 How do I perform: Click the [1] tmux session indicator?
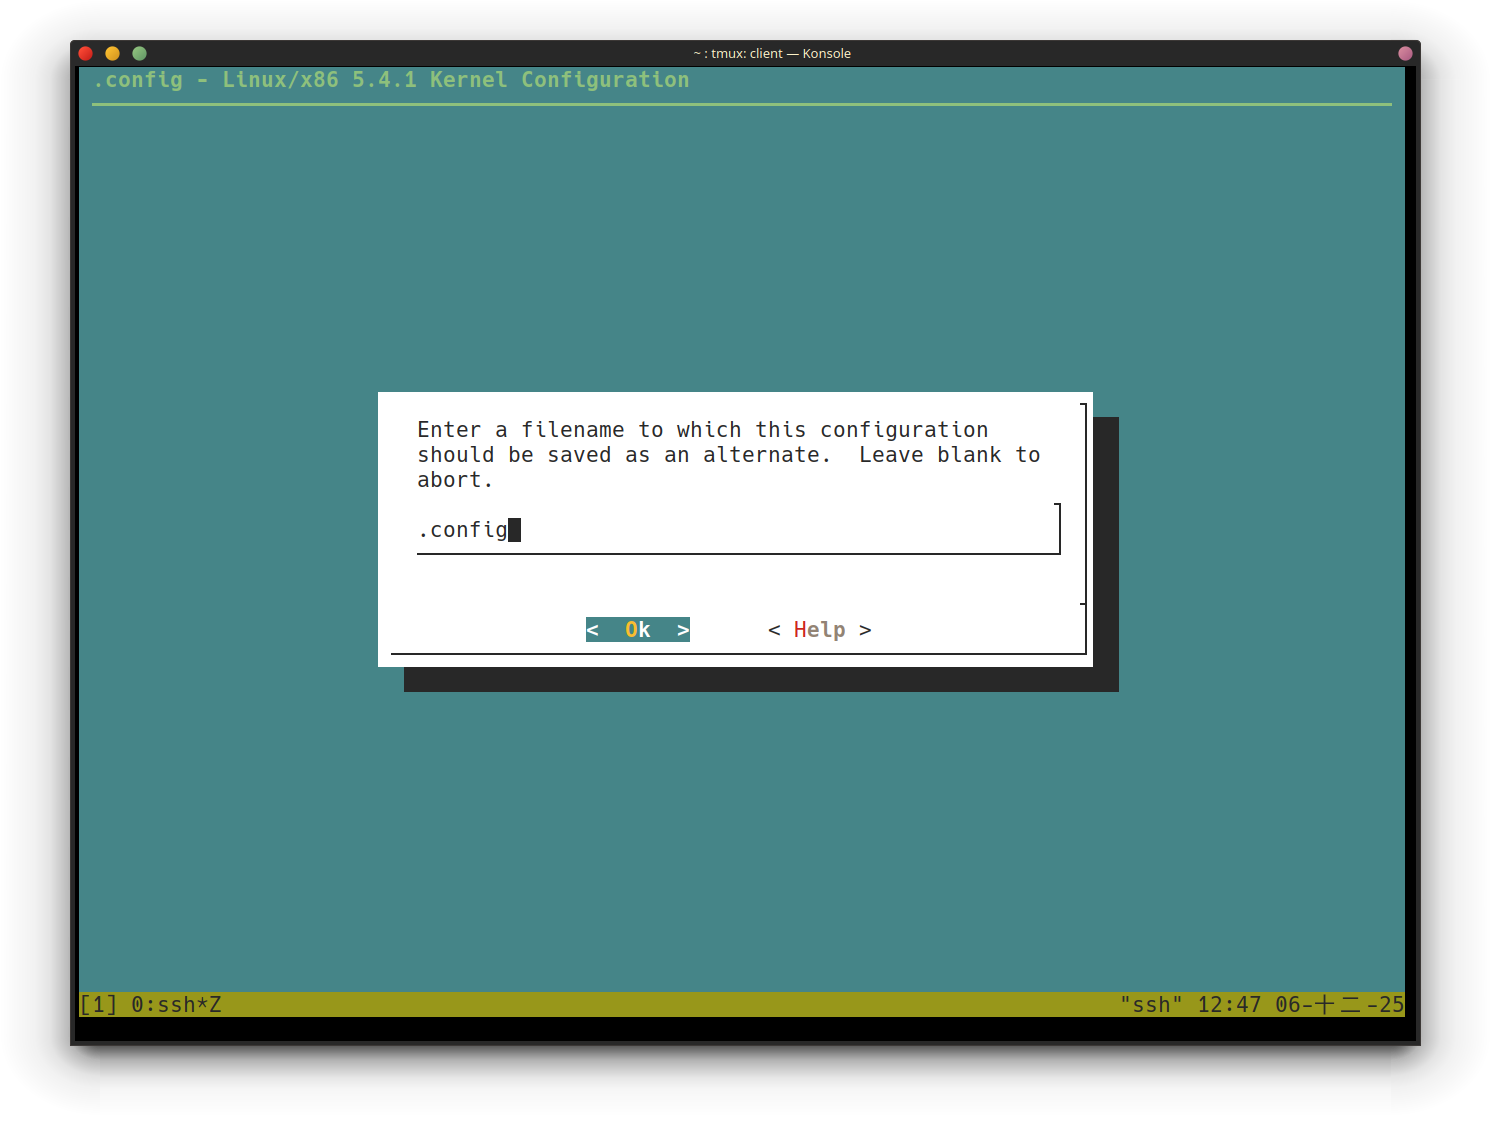coord(98,1005)
